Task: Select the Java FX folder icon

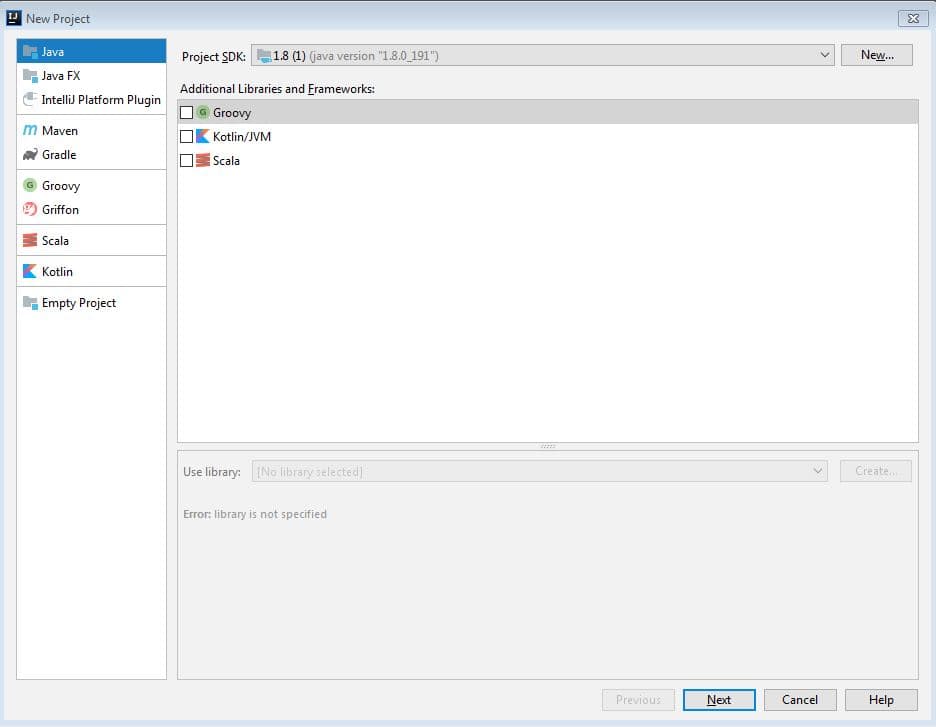Action: [30, 75]
